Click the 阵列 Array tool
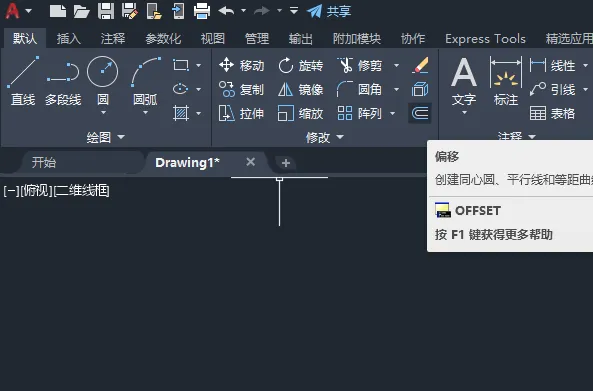This screenshot has width=593, height=391. pyautogui.click(x=359, y=113)
